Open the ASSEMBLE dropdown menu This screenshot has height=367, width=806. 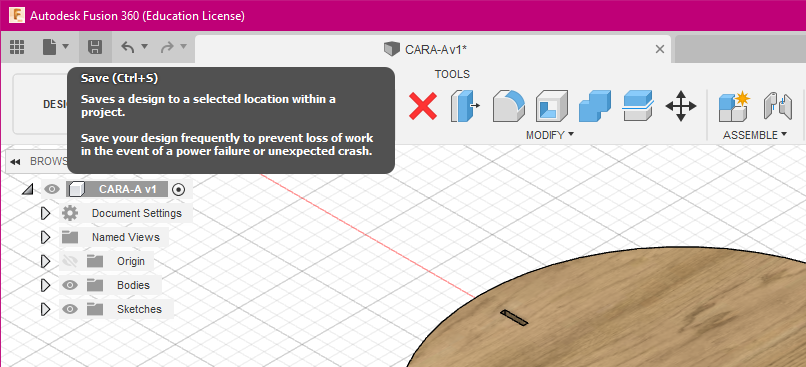755,135
